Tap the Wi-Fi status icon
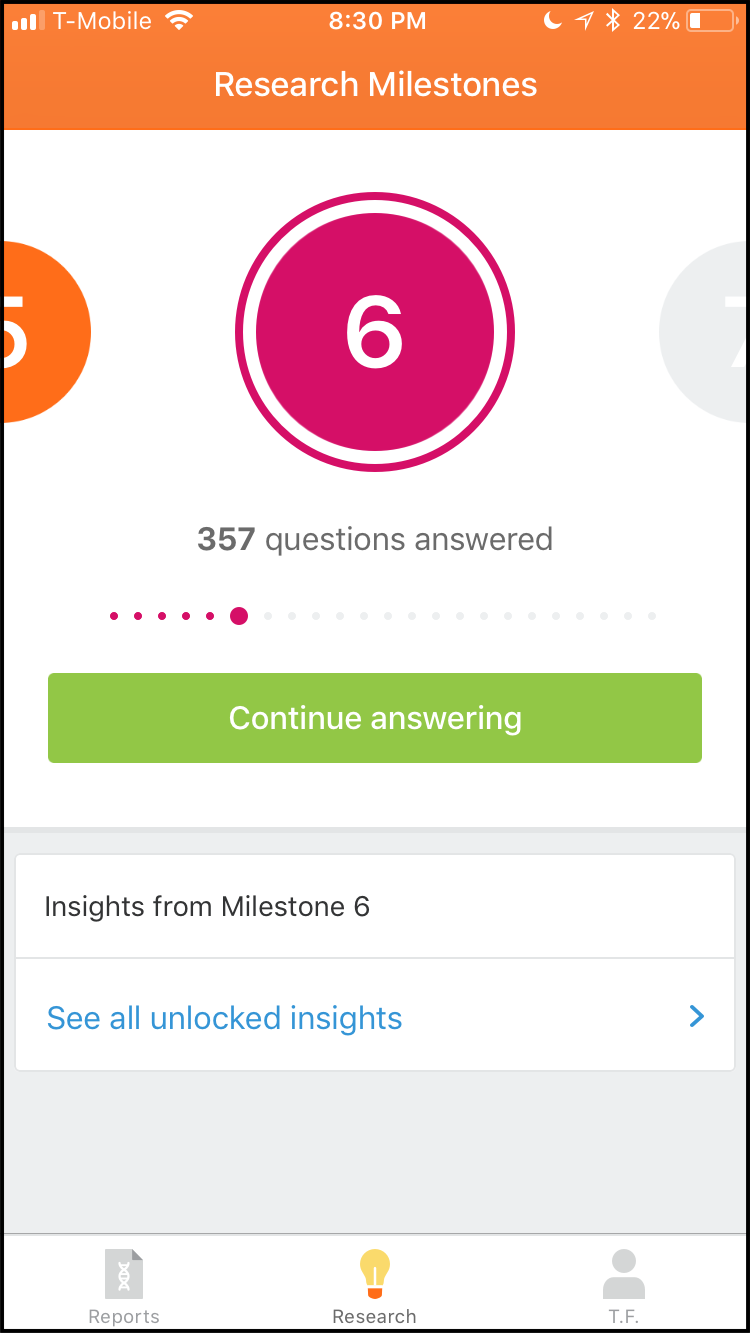The image size is (750, 1334). 180,21
